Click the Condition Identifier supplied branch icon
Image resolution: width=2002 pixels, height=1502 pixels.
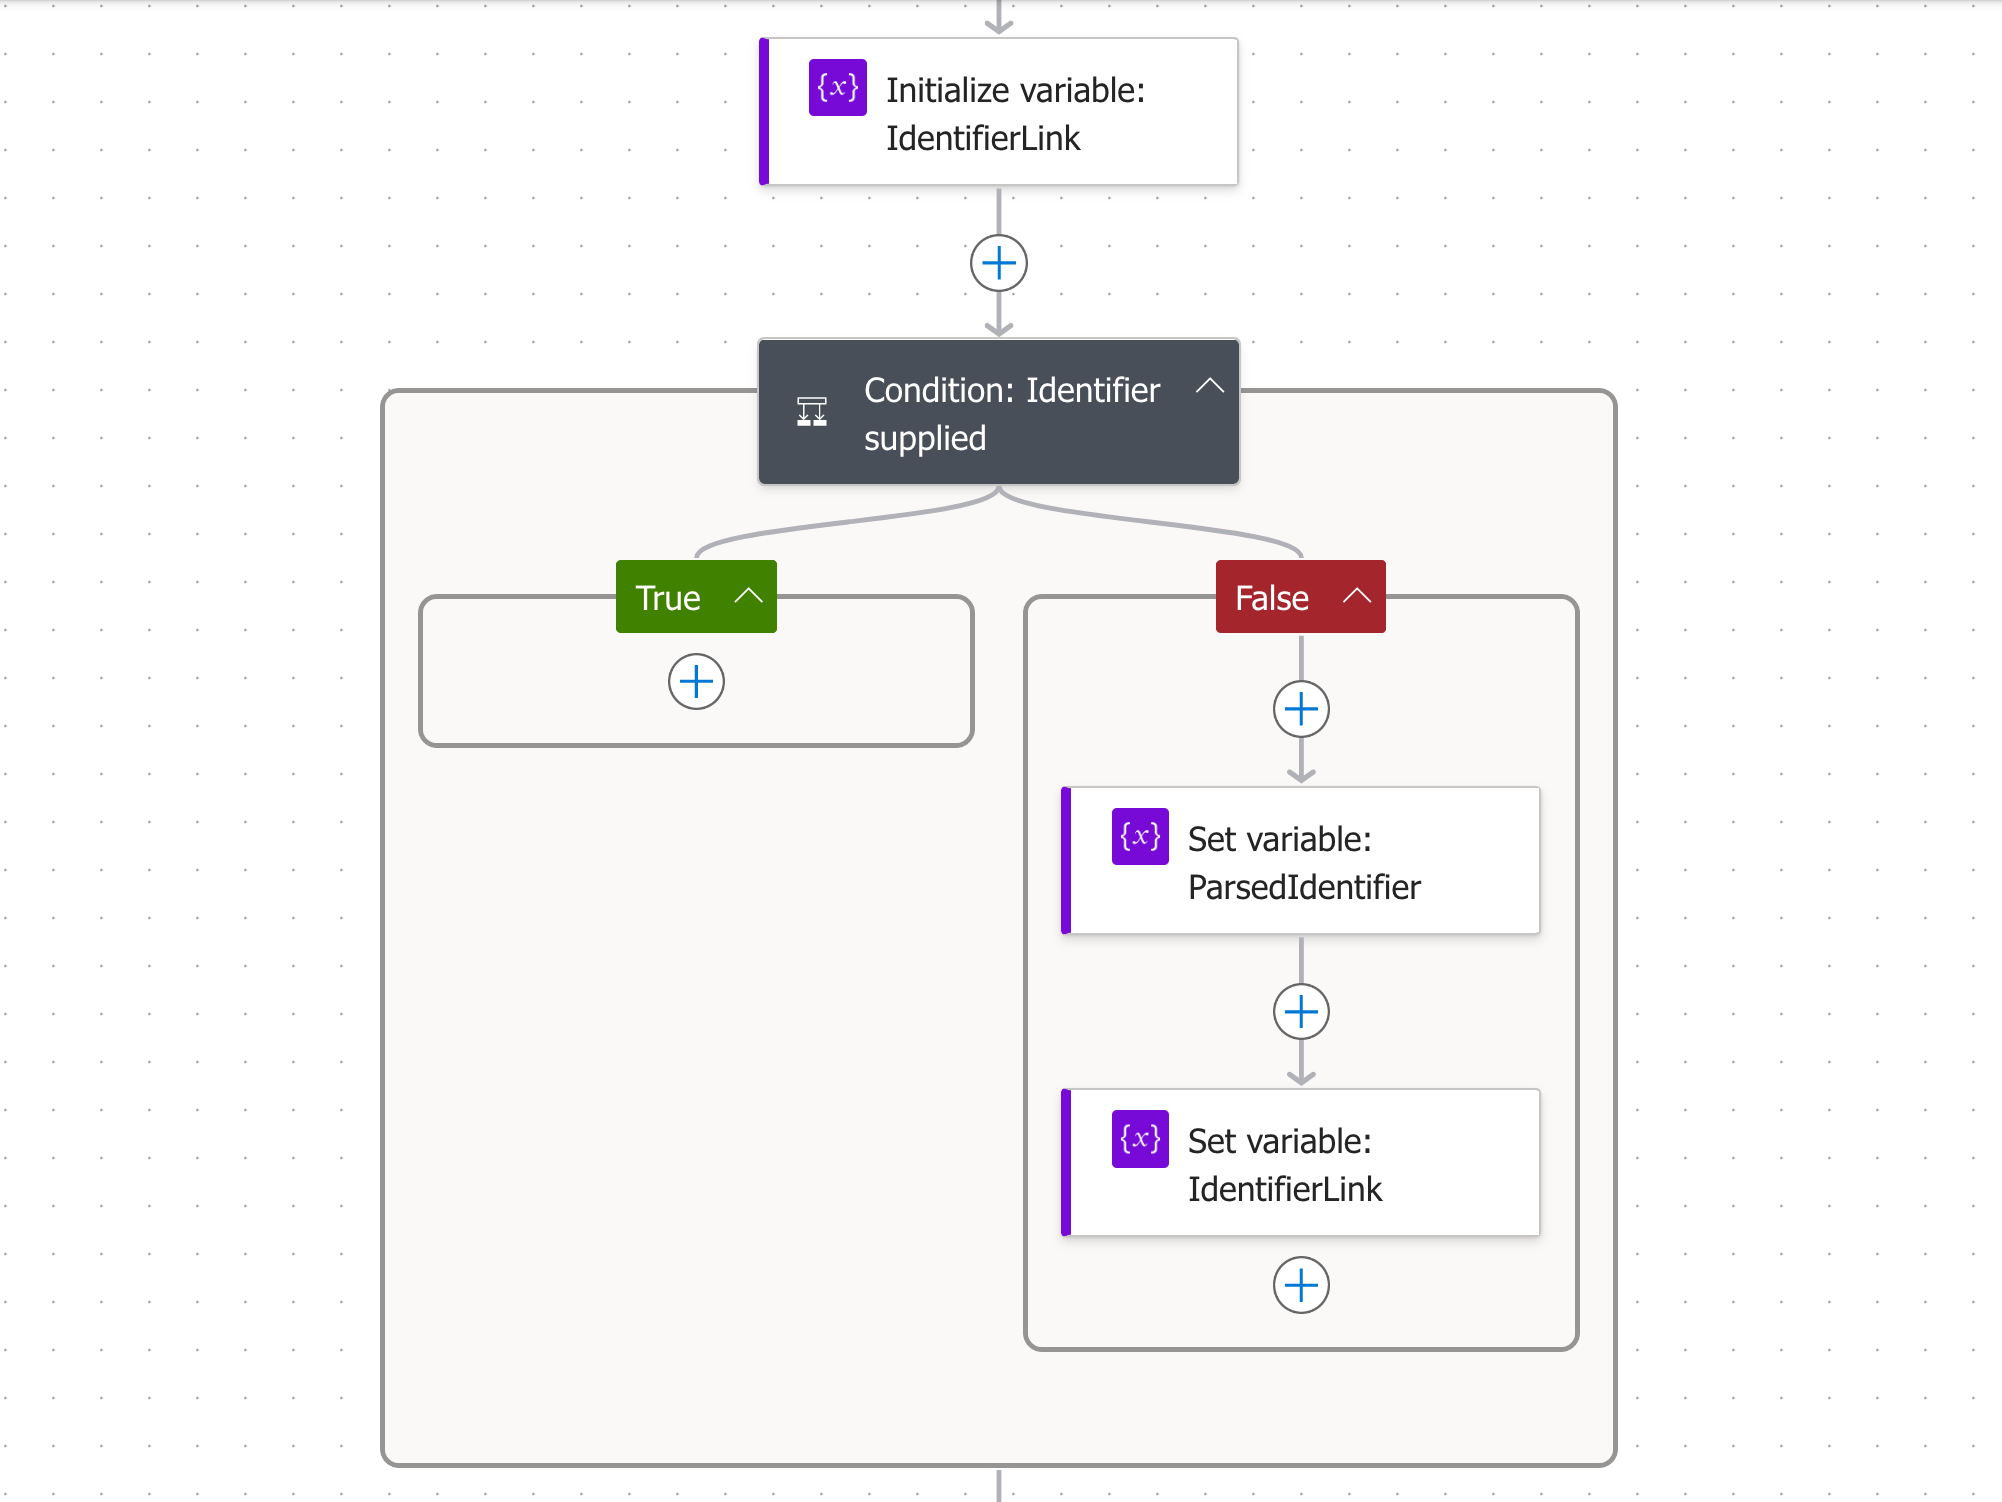[x=812, y=411]
